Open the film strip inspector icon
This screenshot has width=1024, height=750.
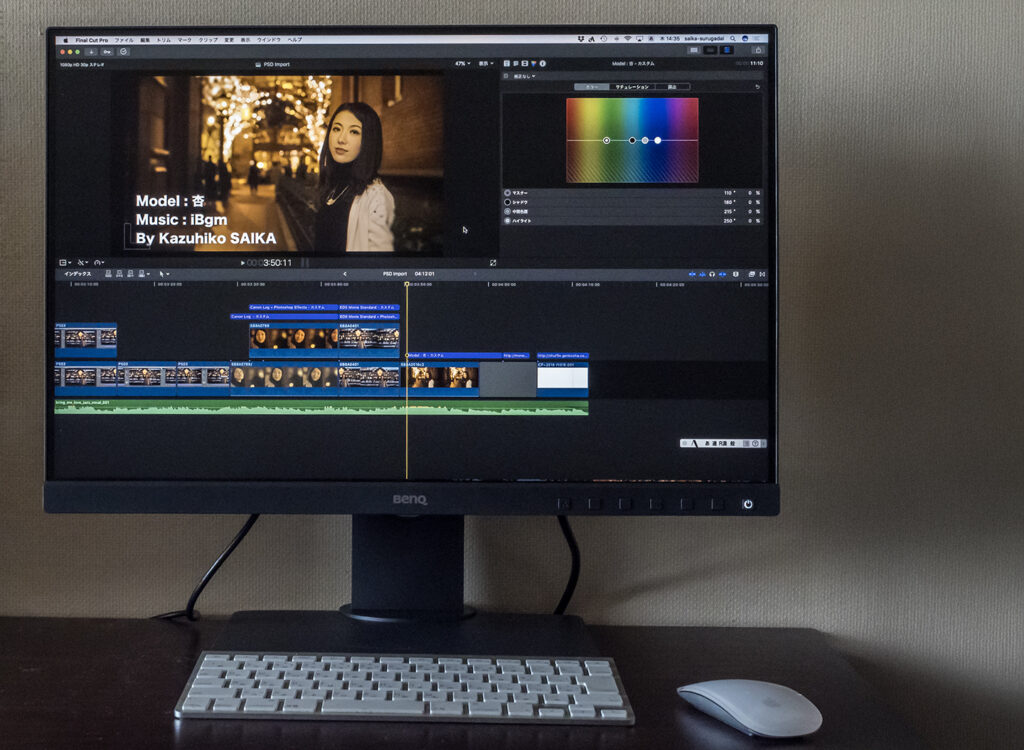pyautogui.click(x=524, y=63)
